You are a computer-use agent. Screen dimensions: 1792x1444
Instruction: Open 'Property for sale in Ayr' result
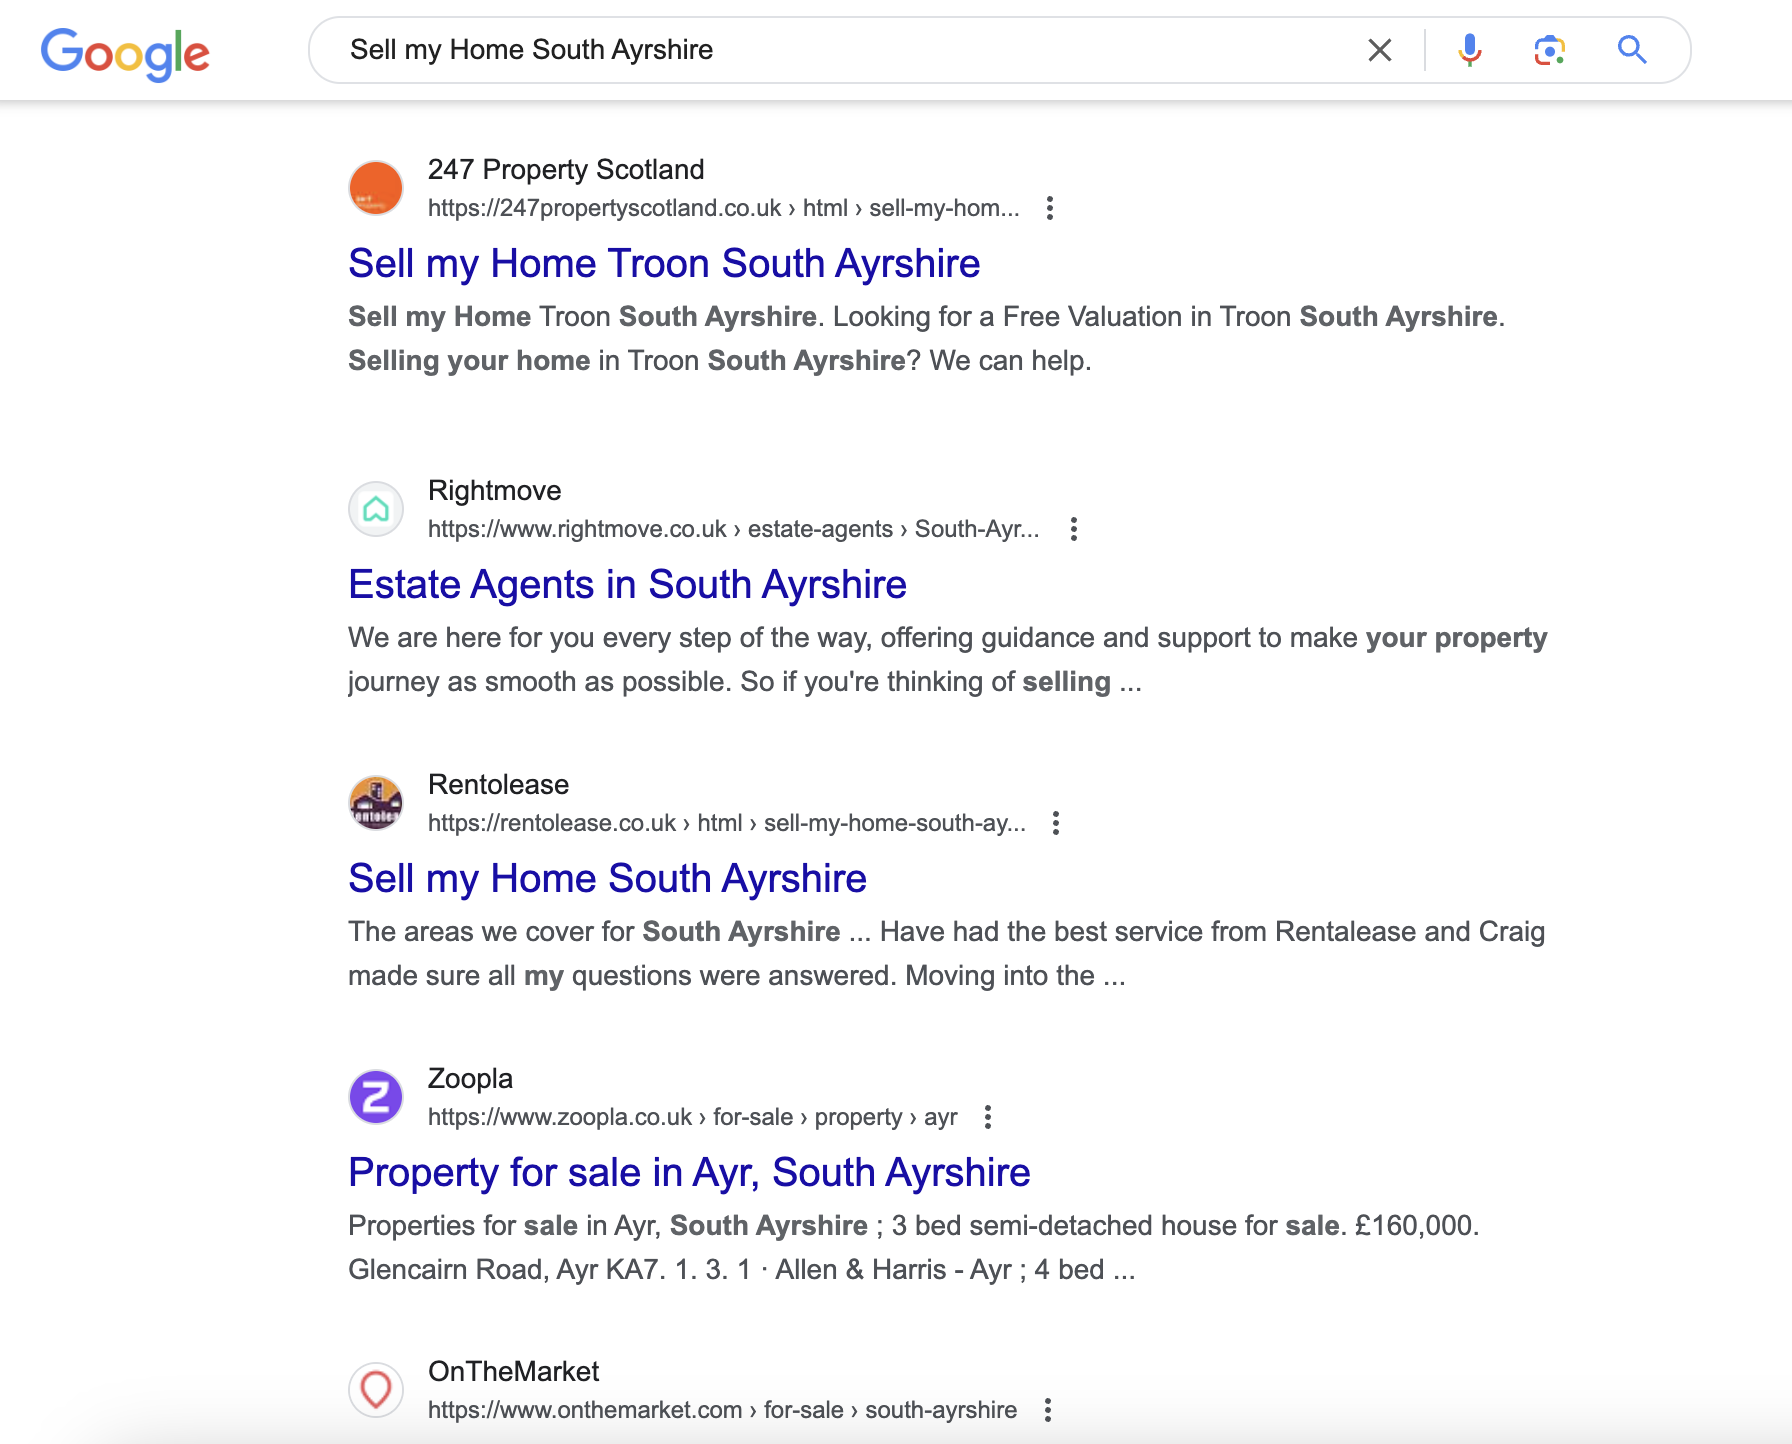(x=689, y=1173)
